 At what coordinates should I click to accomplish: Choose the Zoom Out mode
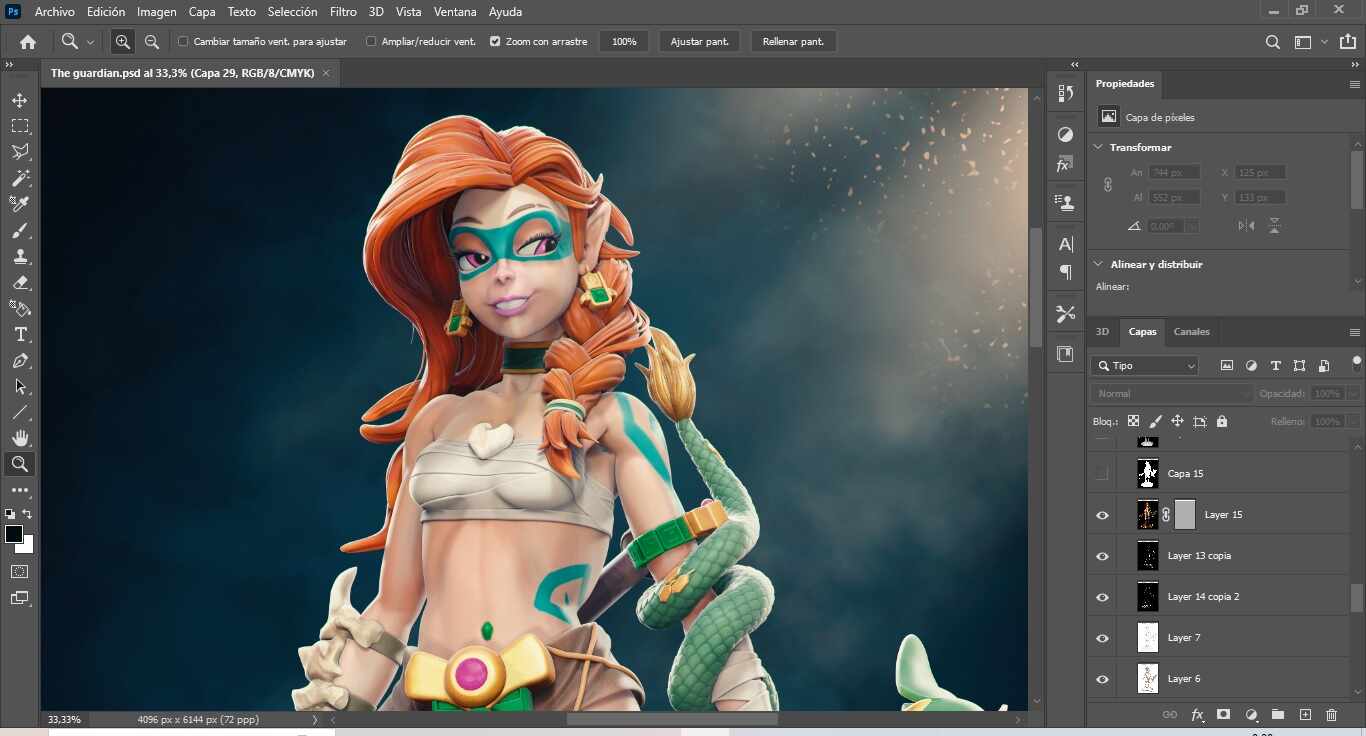pos(152,42)
